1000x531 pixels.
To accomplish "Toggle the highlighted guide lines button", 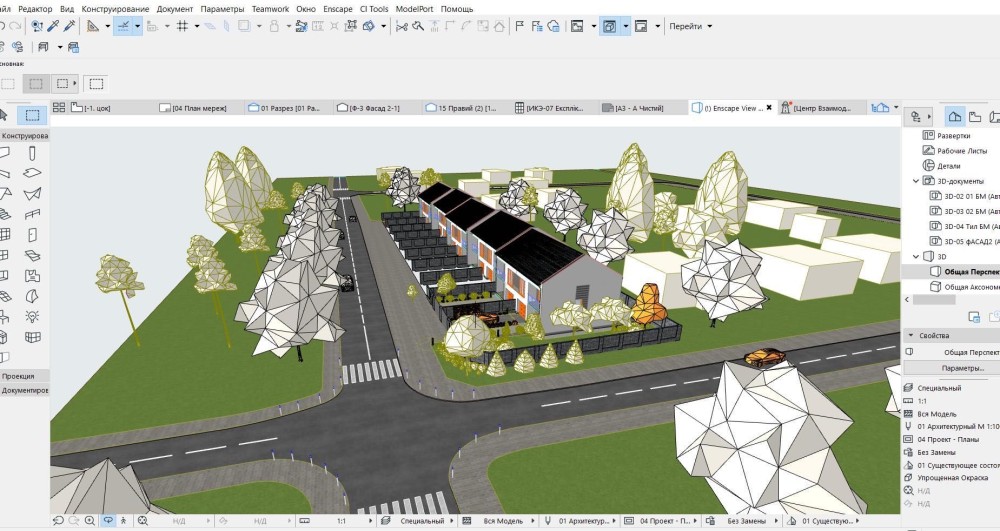I will pyautogui.click(x=123, y=26).
